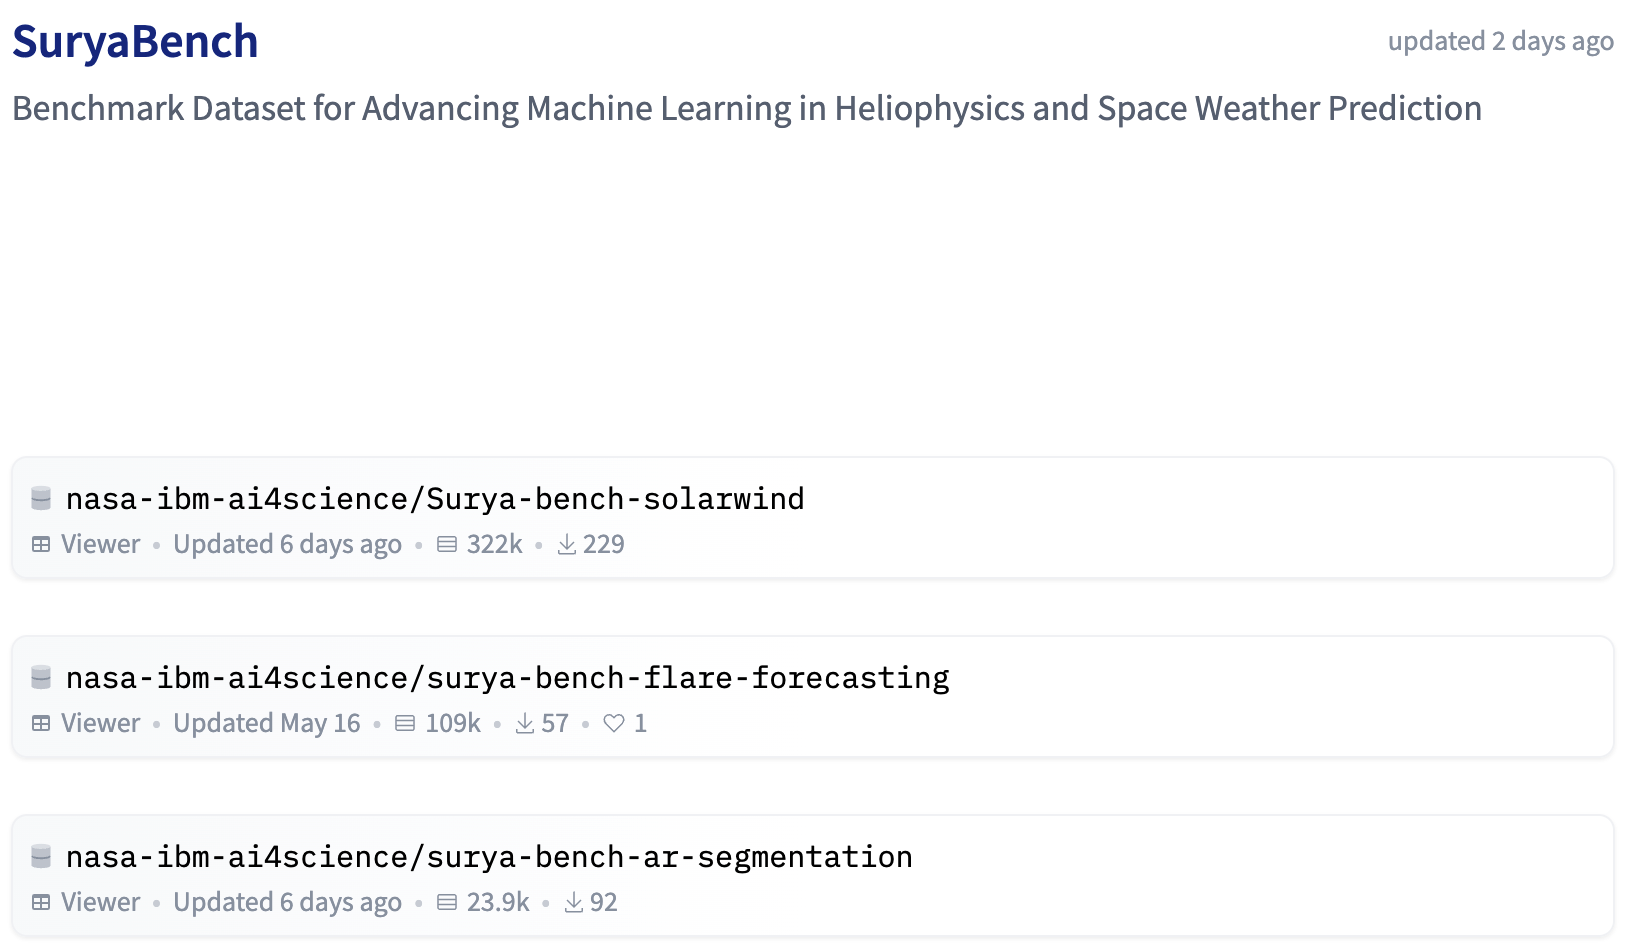
Task: Click the rows icon next to 109k
Action: [x=405, y=723]
